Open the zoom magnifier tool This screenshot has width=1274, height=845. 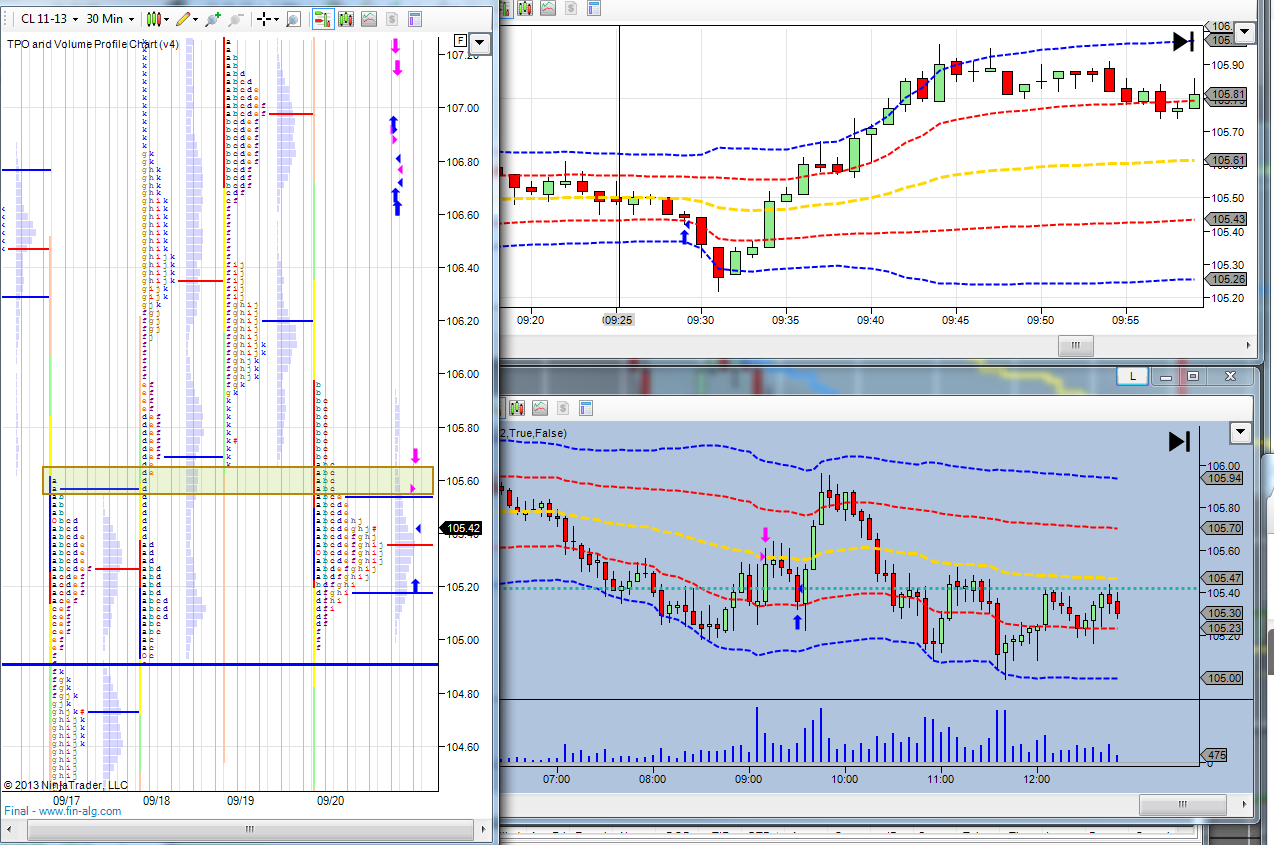click(x=292, y=19)
